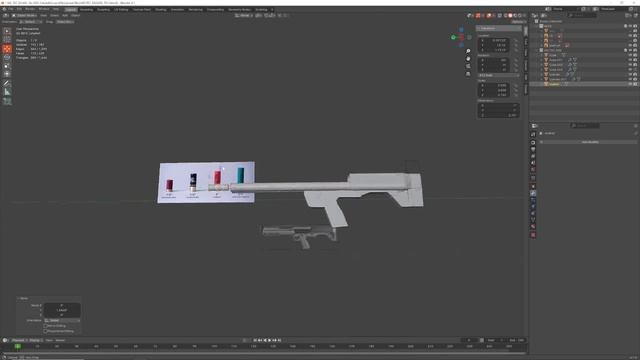The width and height of the screenshot is (640, 360).
Task: Open the Object Mode dropdown
Action: coord(24,16)
